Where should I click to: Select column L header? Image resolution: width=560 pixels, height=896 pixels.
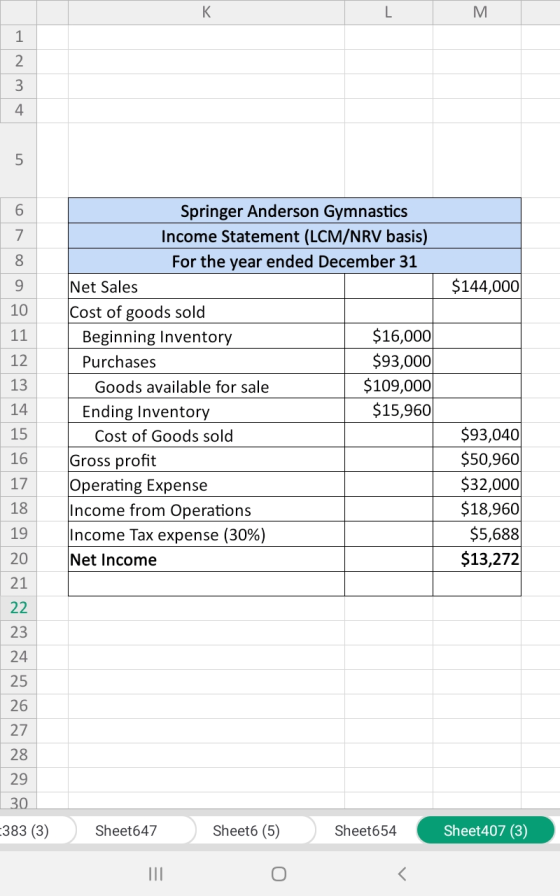(389, 12)
